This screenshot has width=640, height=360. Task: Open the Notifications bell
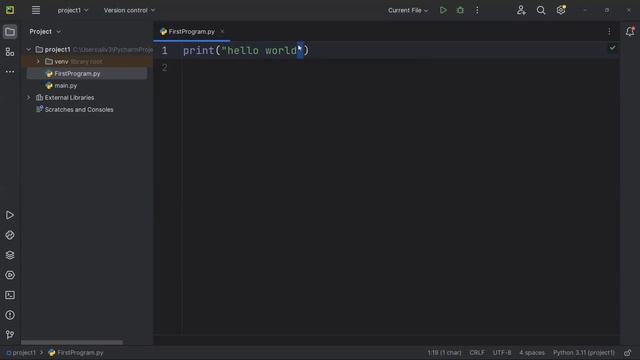tap(630, 31)
